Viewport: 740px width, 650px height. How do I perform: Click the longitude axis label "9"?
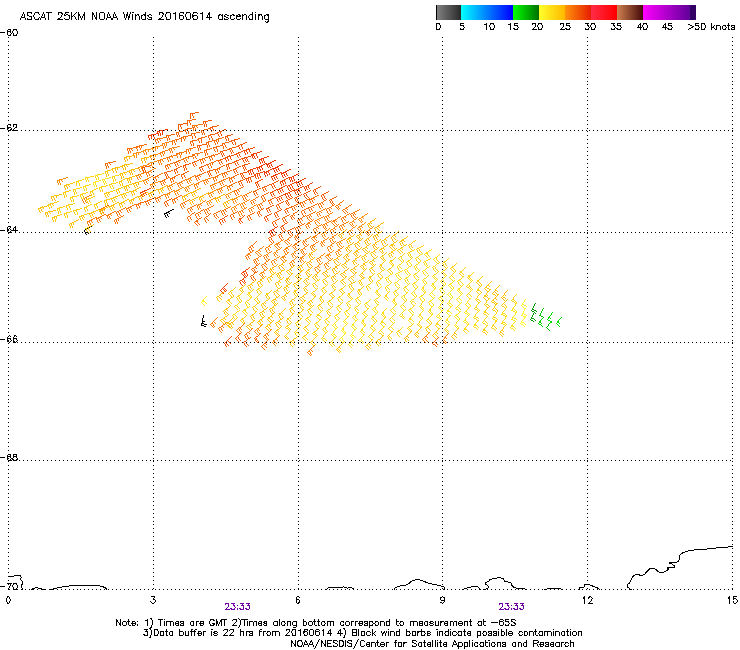[x=442, y=600]
